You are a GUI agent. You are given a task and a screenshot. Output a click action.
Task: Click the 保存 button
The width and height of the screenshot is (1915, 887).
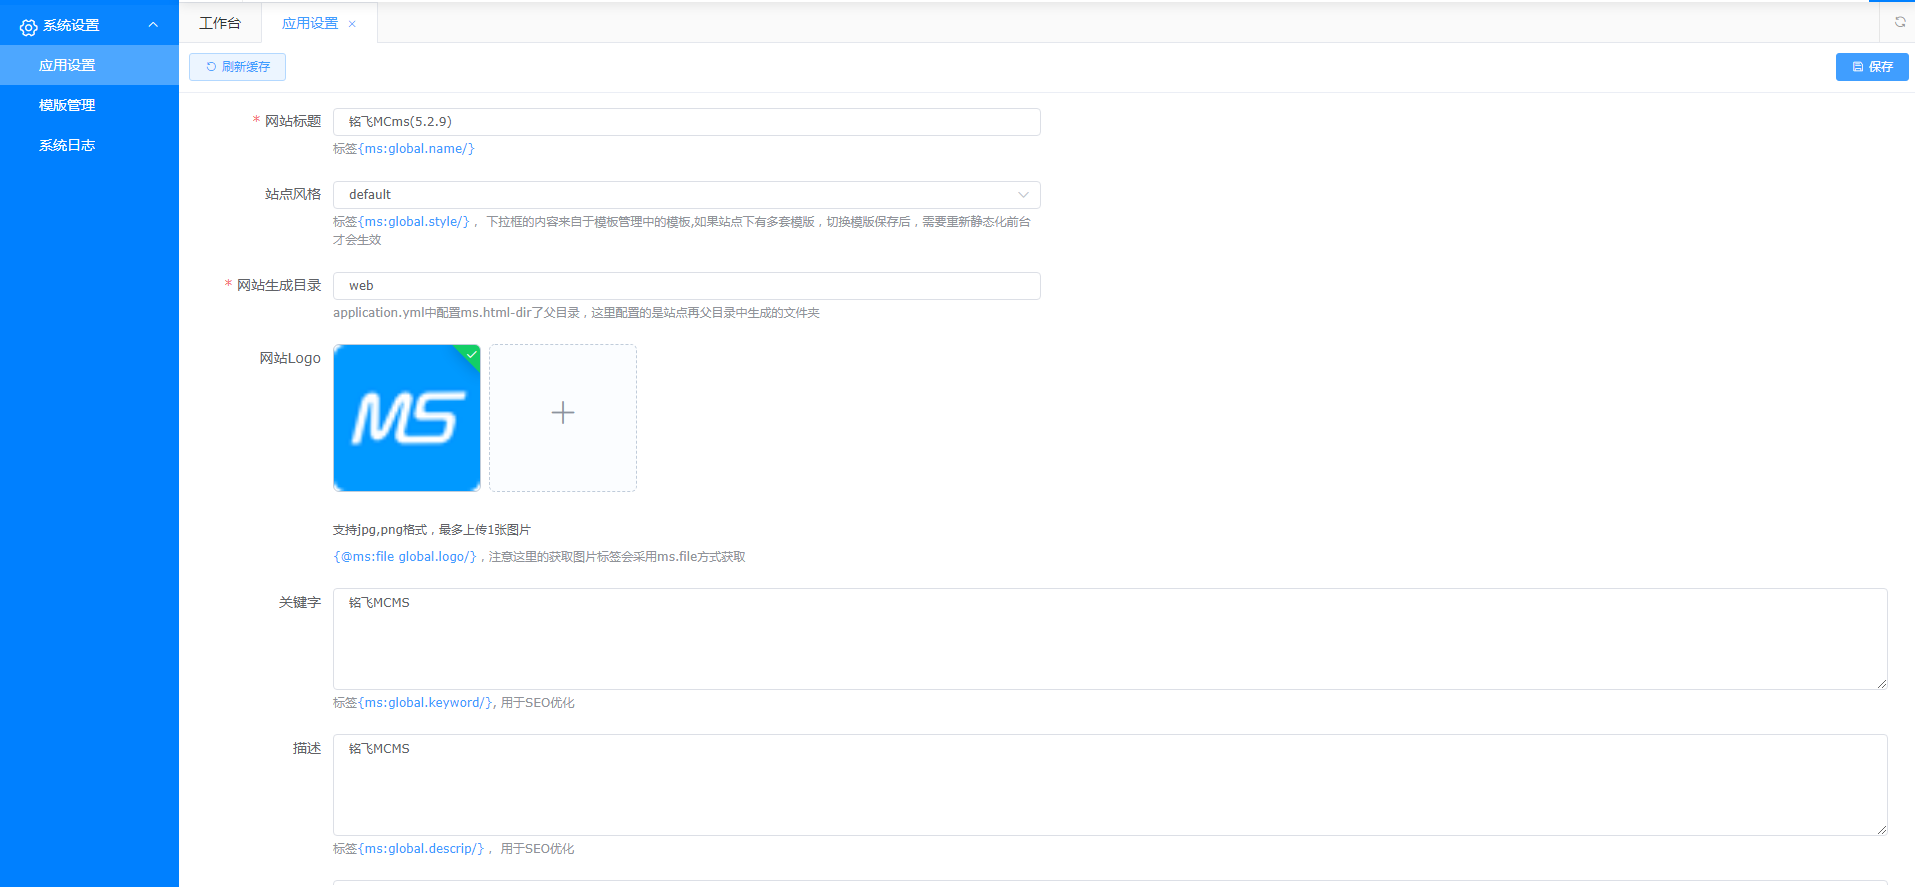click(x=1871, y=67)
